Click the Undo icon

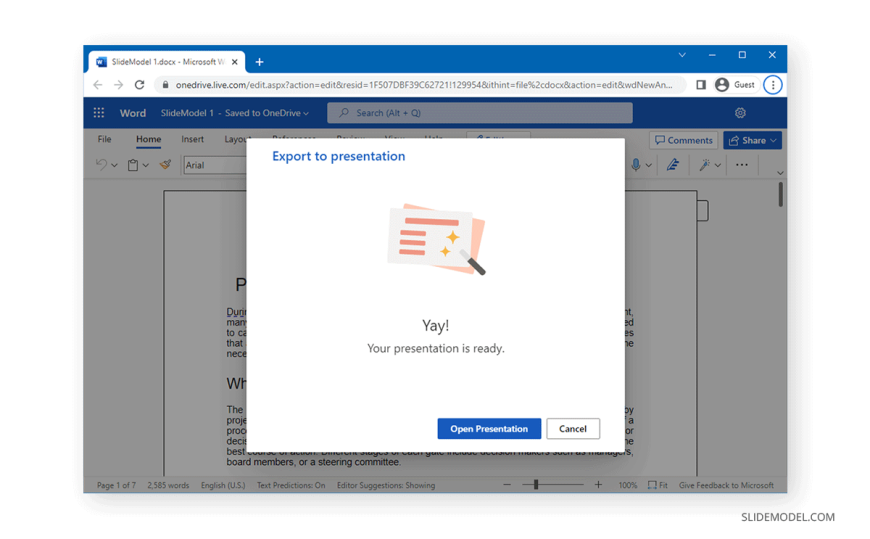[x=102, y=165]
